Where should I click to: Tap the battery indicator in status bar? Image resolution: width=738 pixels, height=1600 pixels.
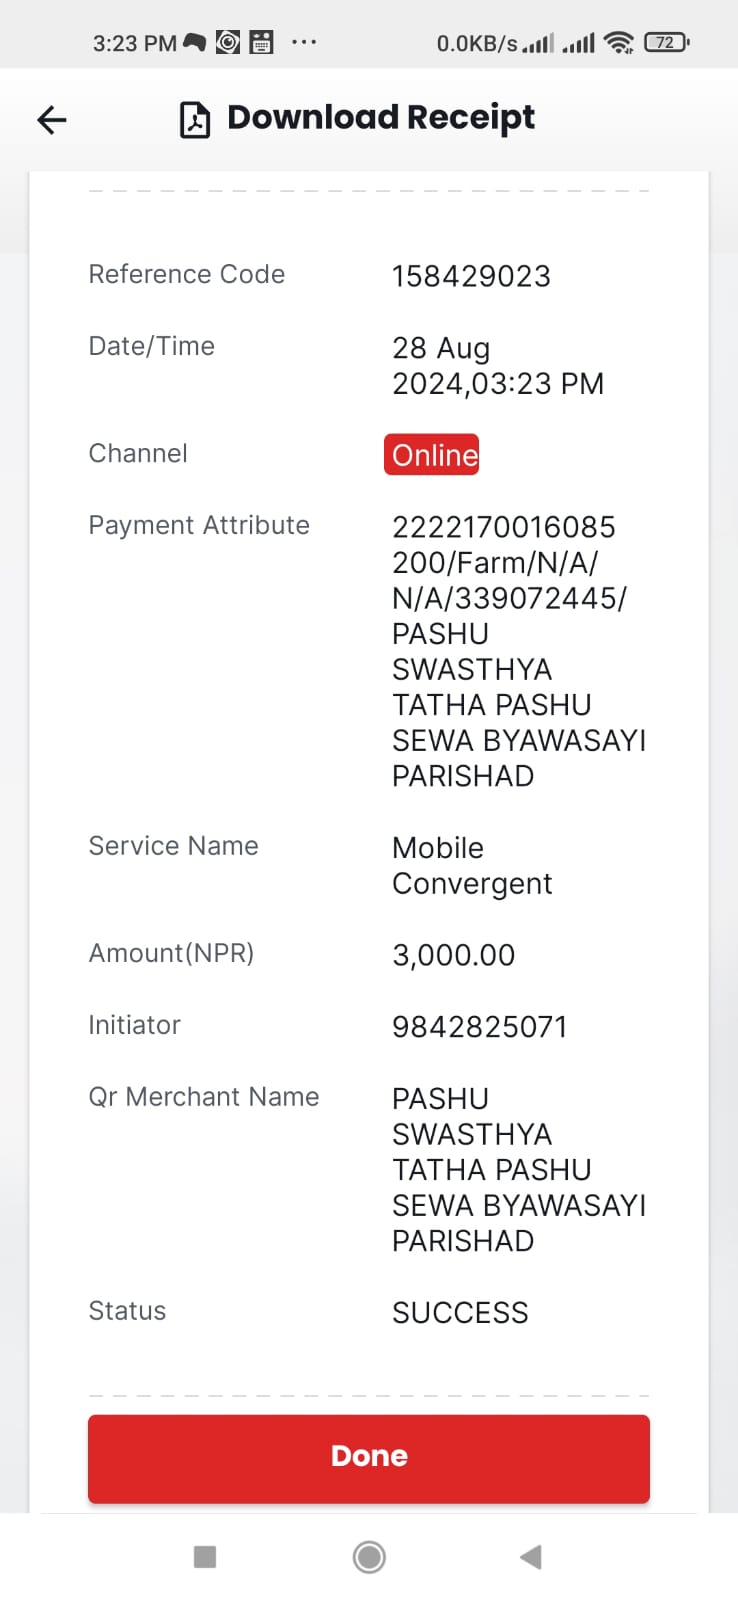[x=667, y=42]
